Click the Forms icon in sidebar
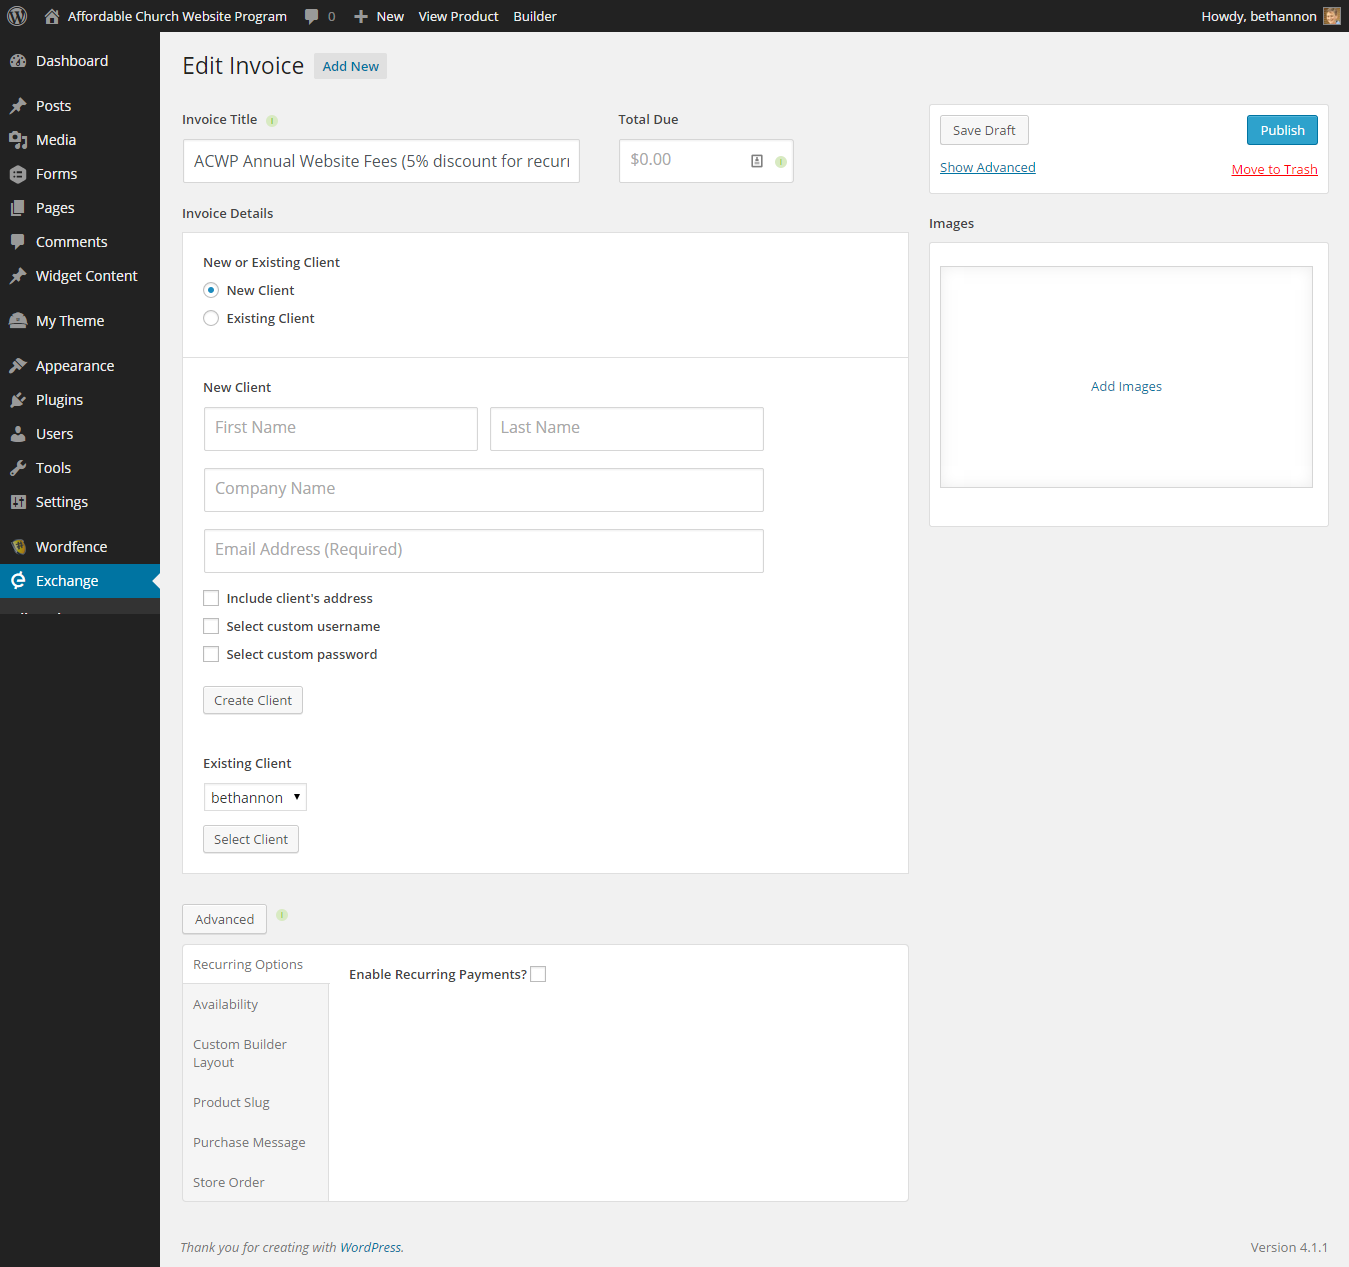The width and height of the screenshot is (1349, 1267). [x=18, y=174]
